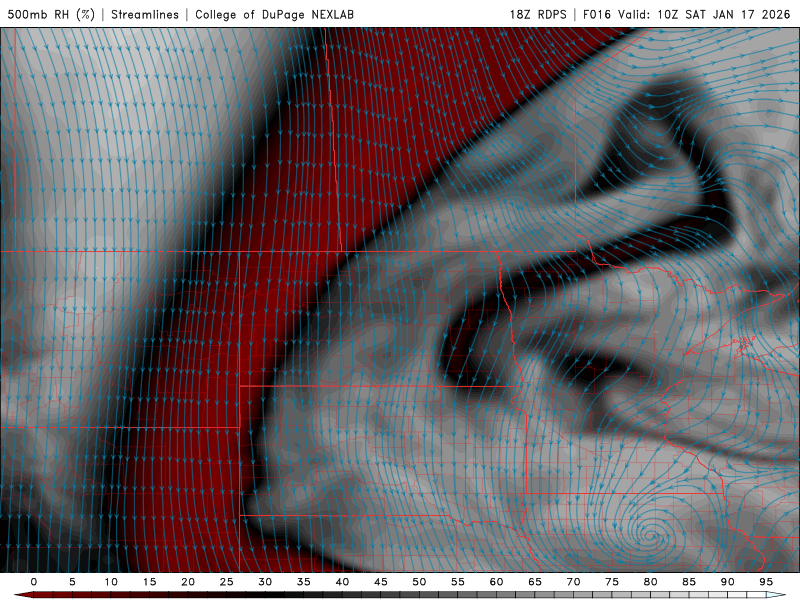The height and width of the screenshot is (600, 800).
Task: Click the white right arrow end of colorbar
Action: point(777,595)
